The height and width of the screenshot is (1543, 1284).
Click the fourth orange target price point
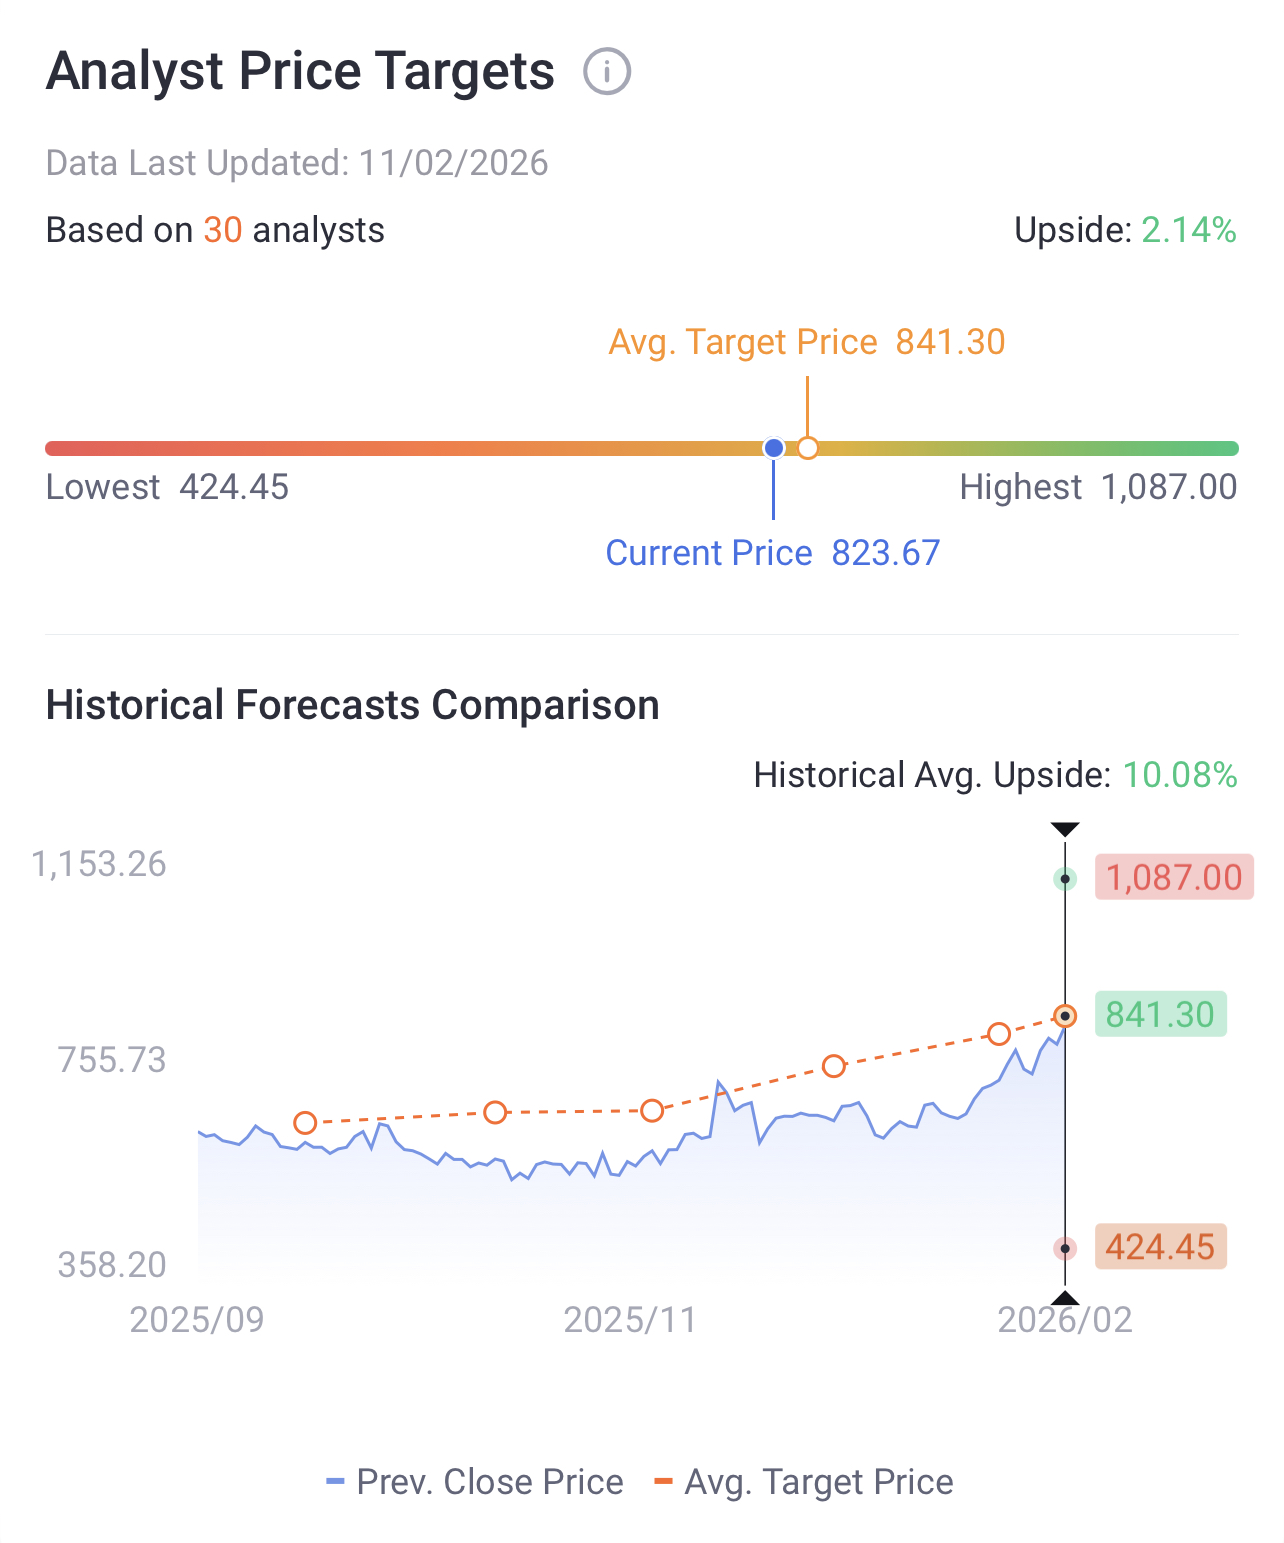[x=834, y=1066]
